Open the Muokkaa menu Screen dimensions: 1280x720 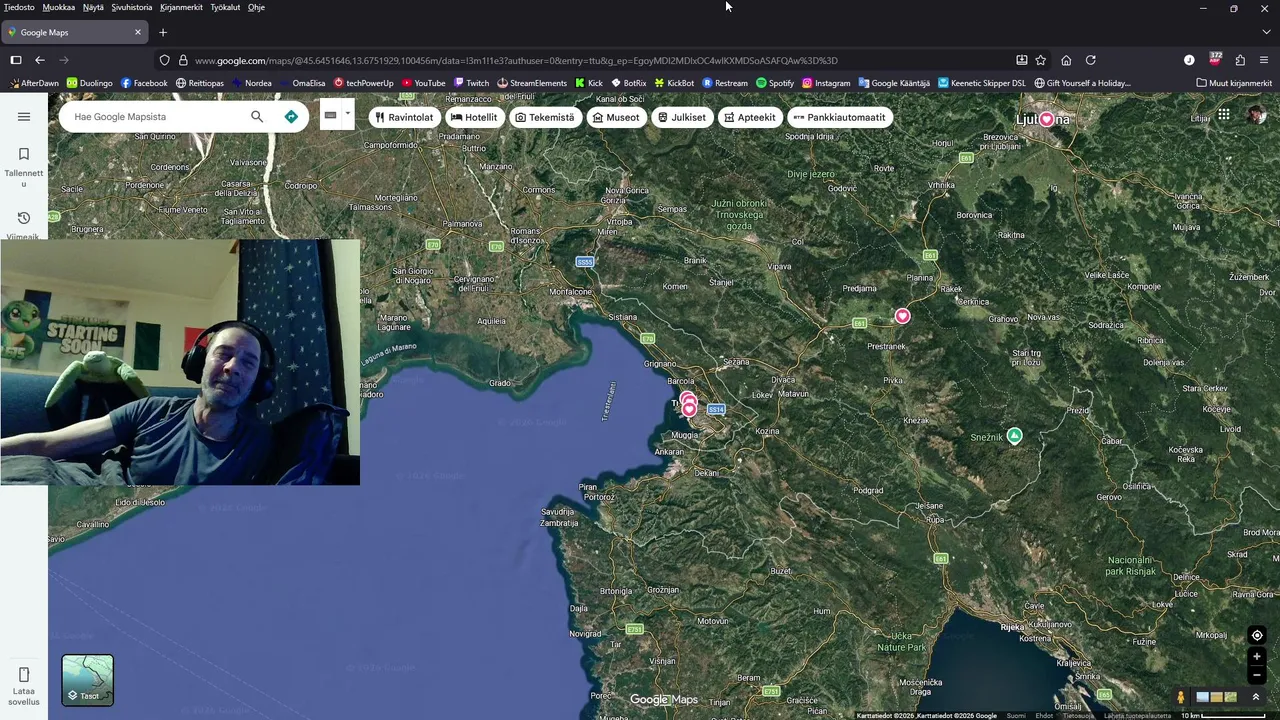[58, 7]
